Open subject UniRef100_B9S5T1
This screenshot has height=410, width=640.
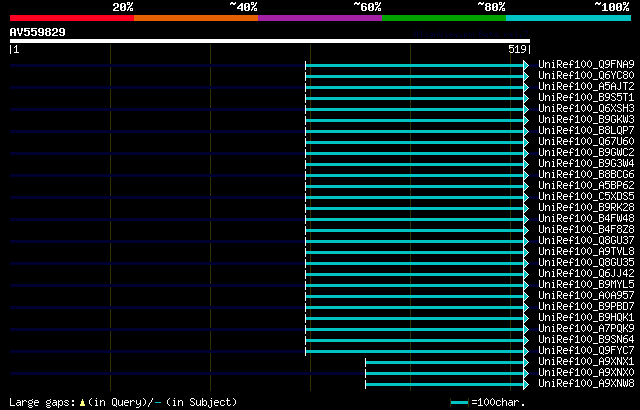(586, 98)
